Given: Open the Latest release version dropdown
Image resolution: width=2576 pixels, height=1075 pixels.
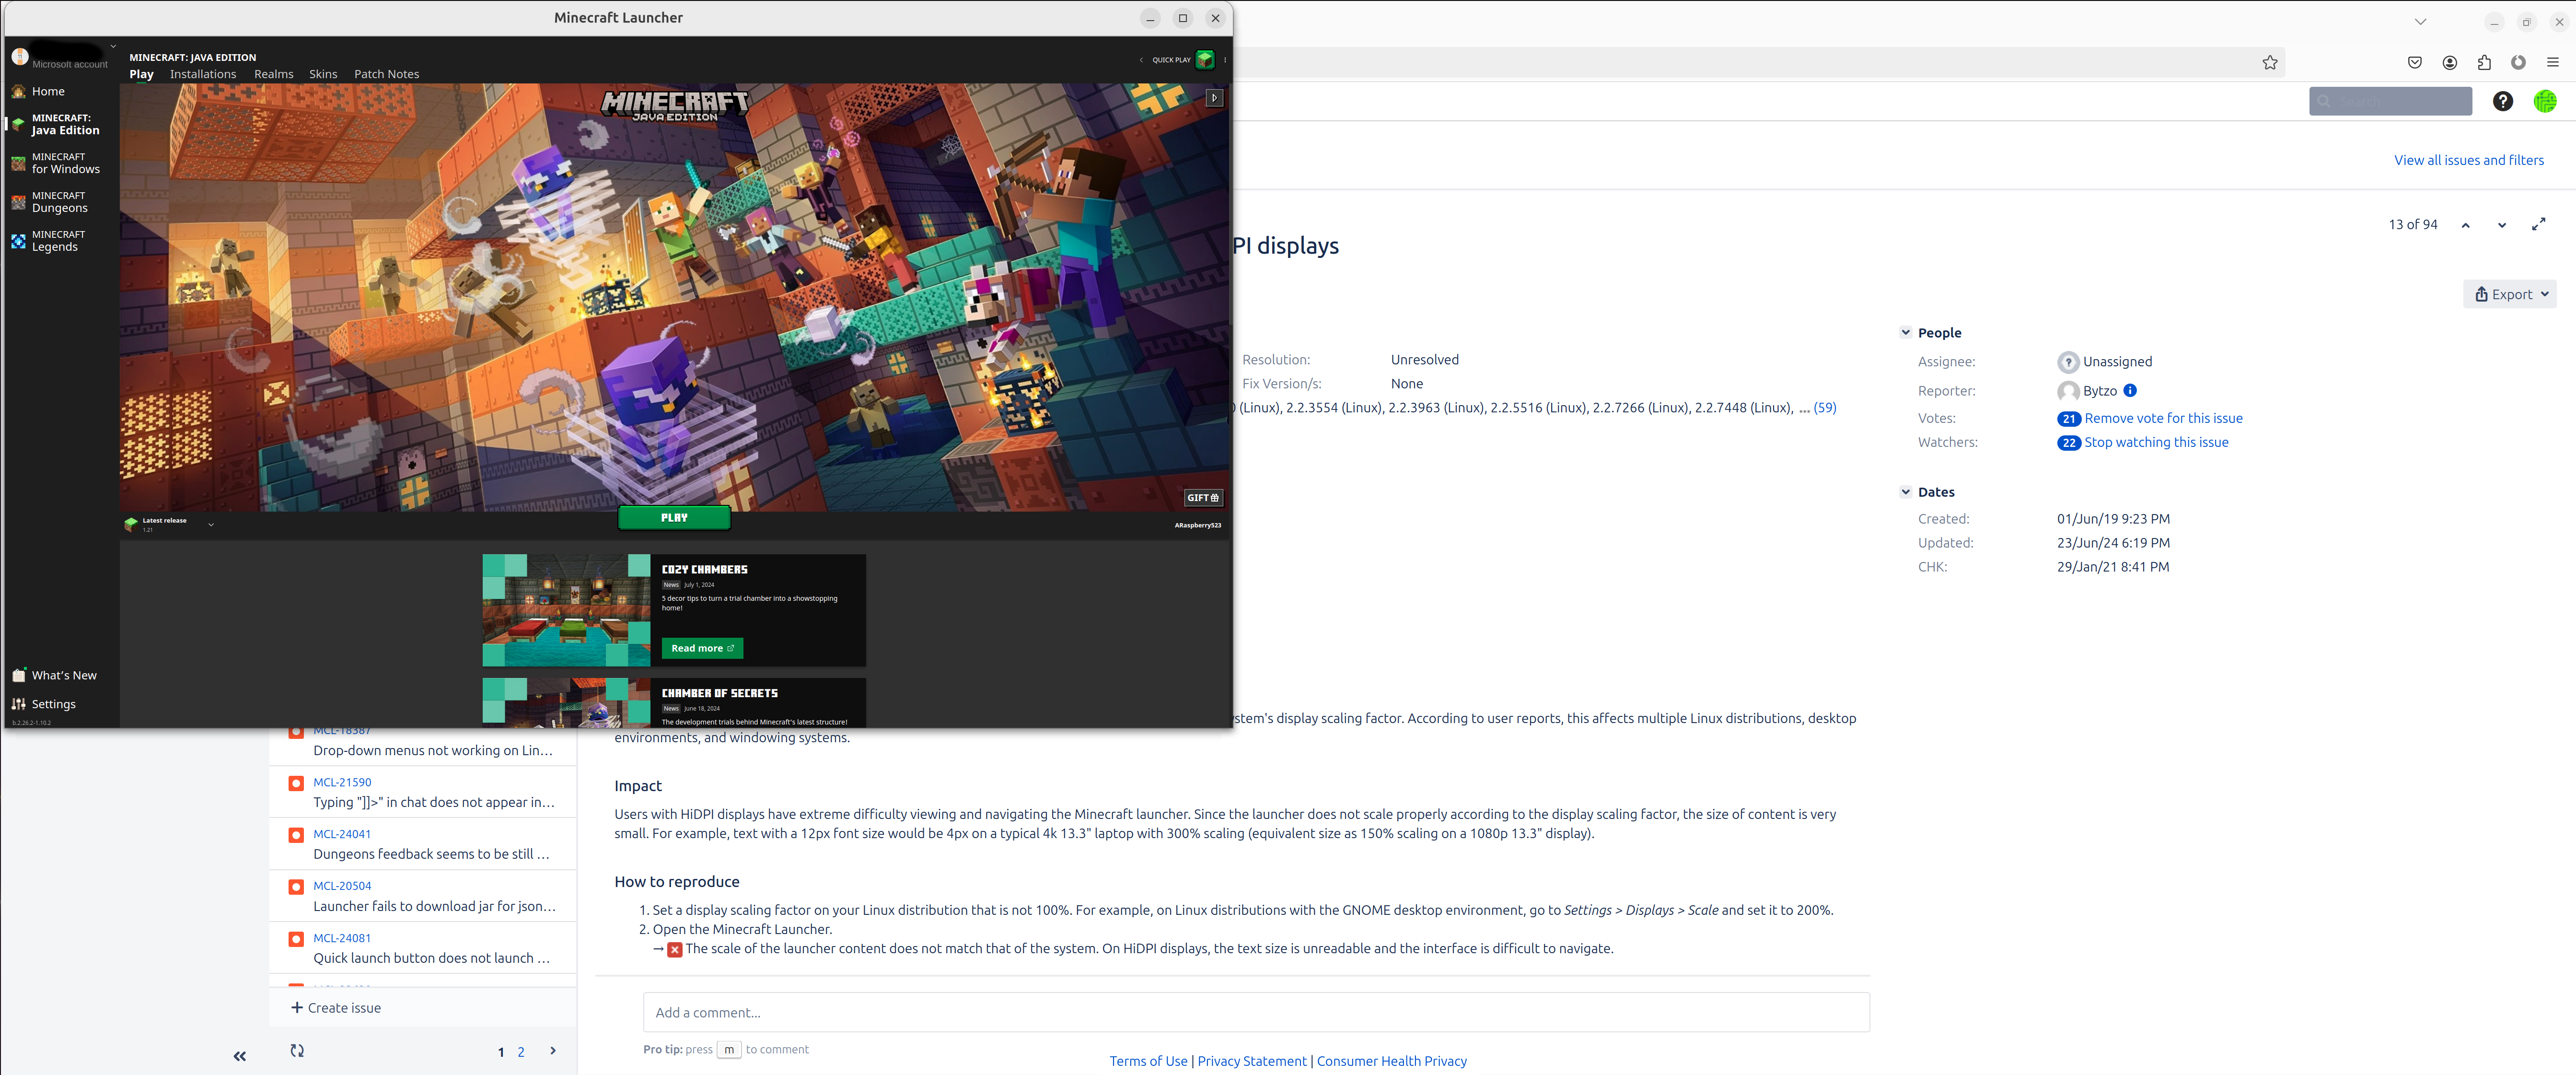Looking at the screenshot, I should coord(211,524).
